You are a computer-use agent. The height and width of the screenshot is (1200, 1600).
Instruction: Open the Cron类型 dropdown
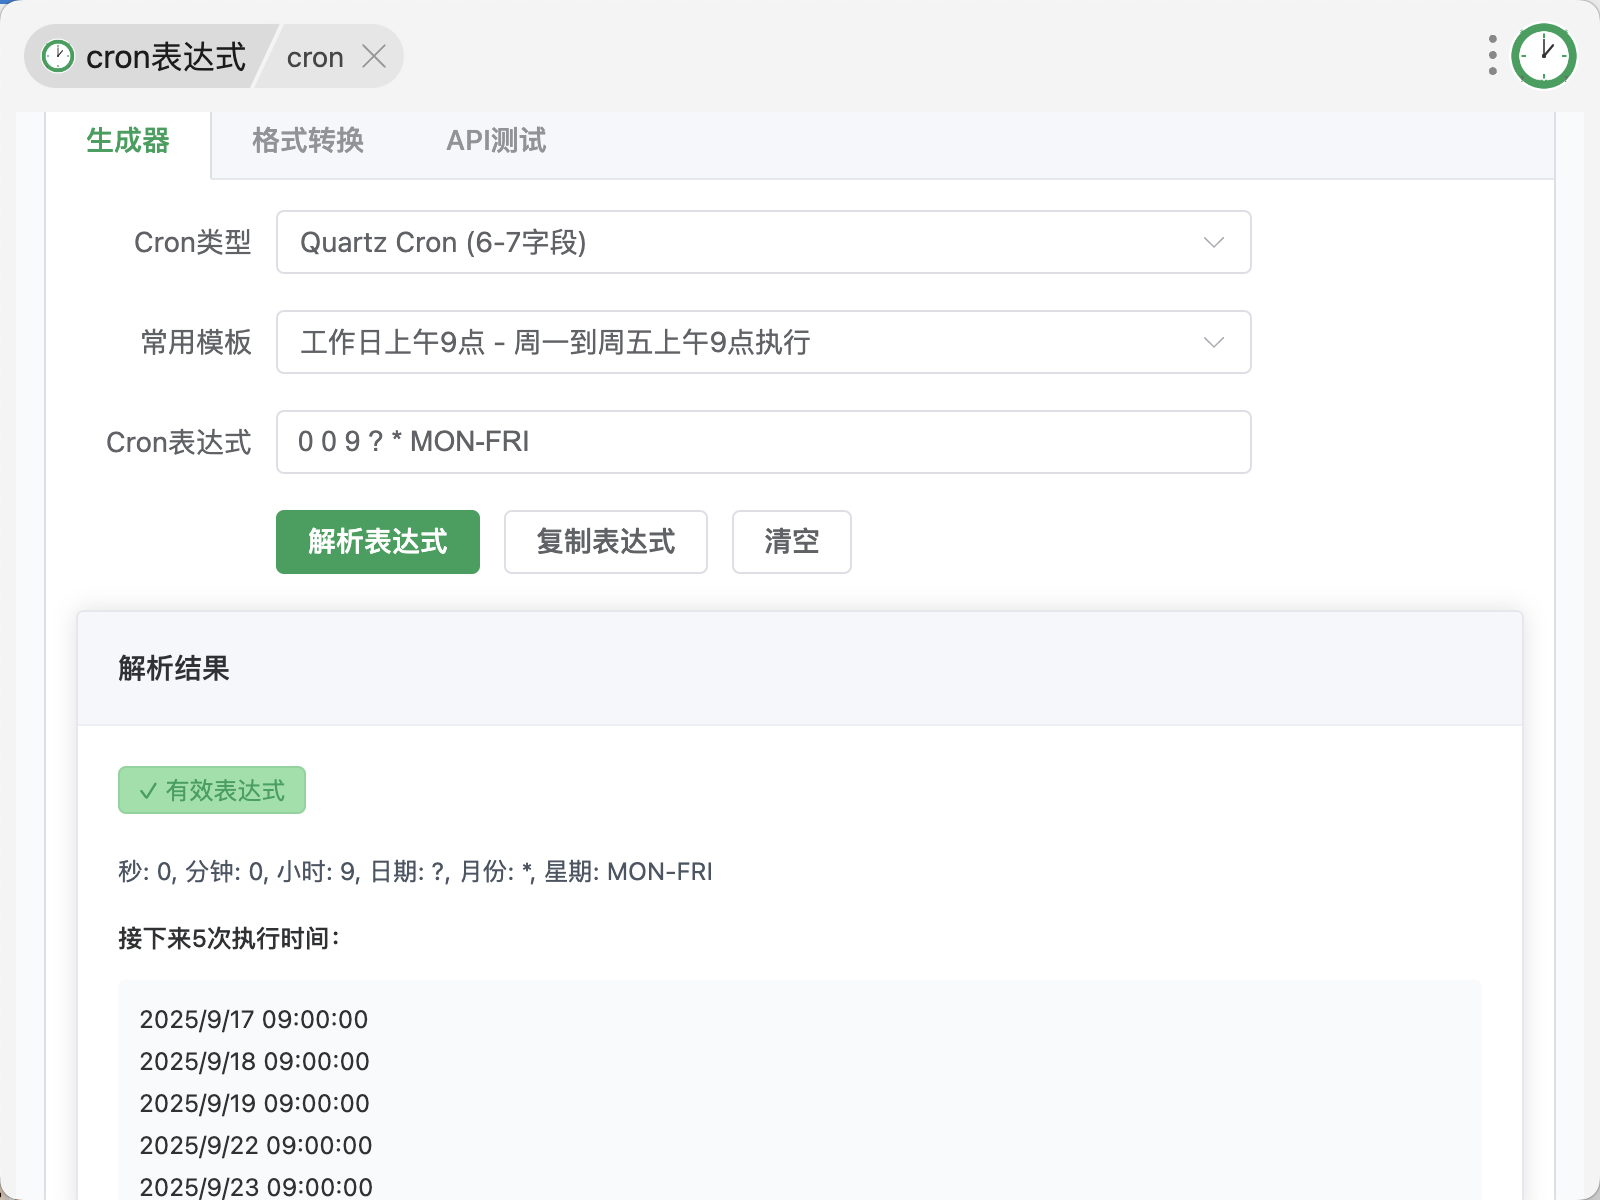763,242
